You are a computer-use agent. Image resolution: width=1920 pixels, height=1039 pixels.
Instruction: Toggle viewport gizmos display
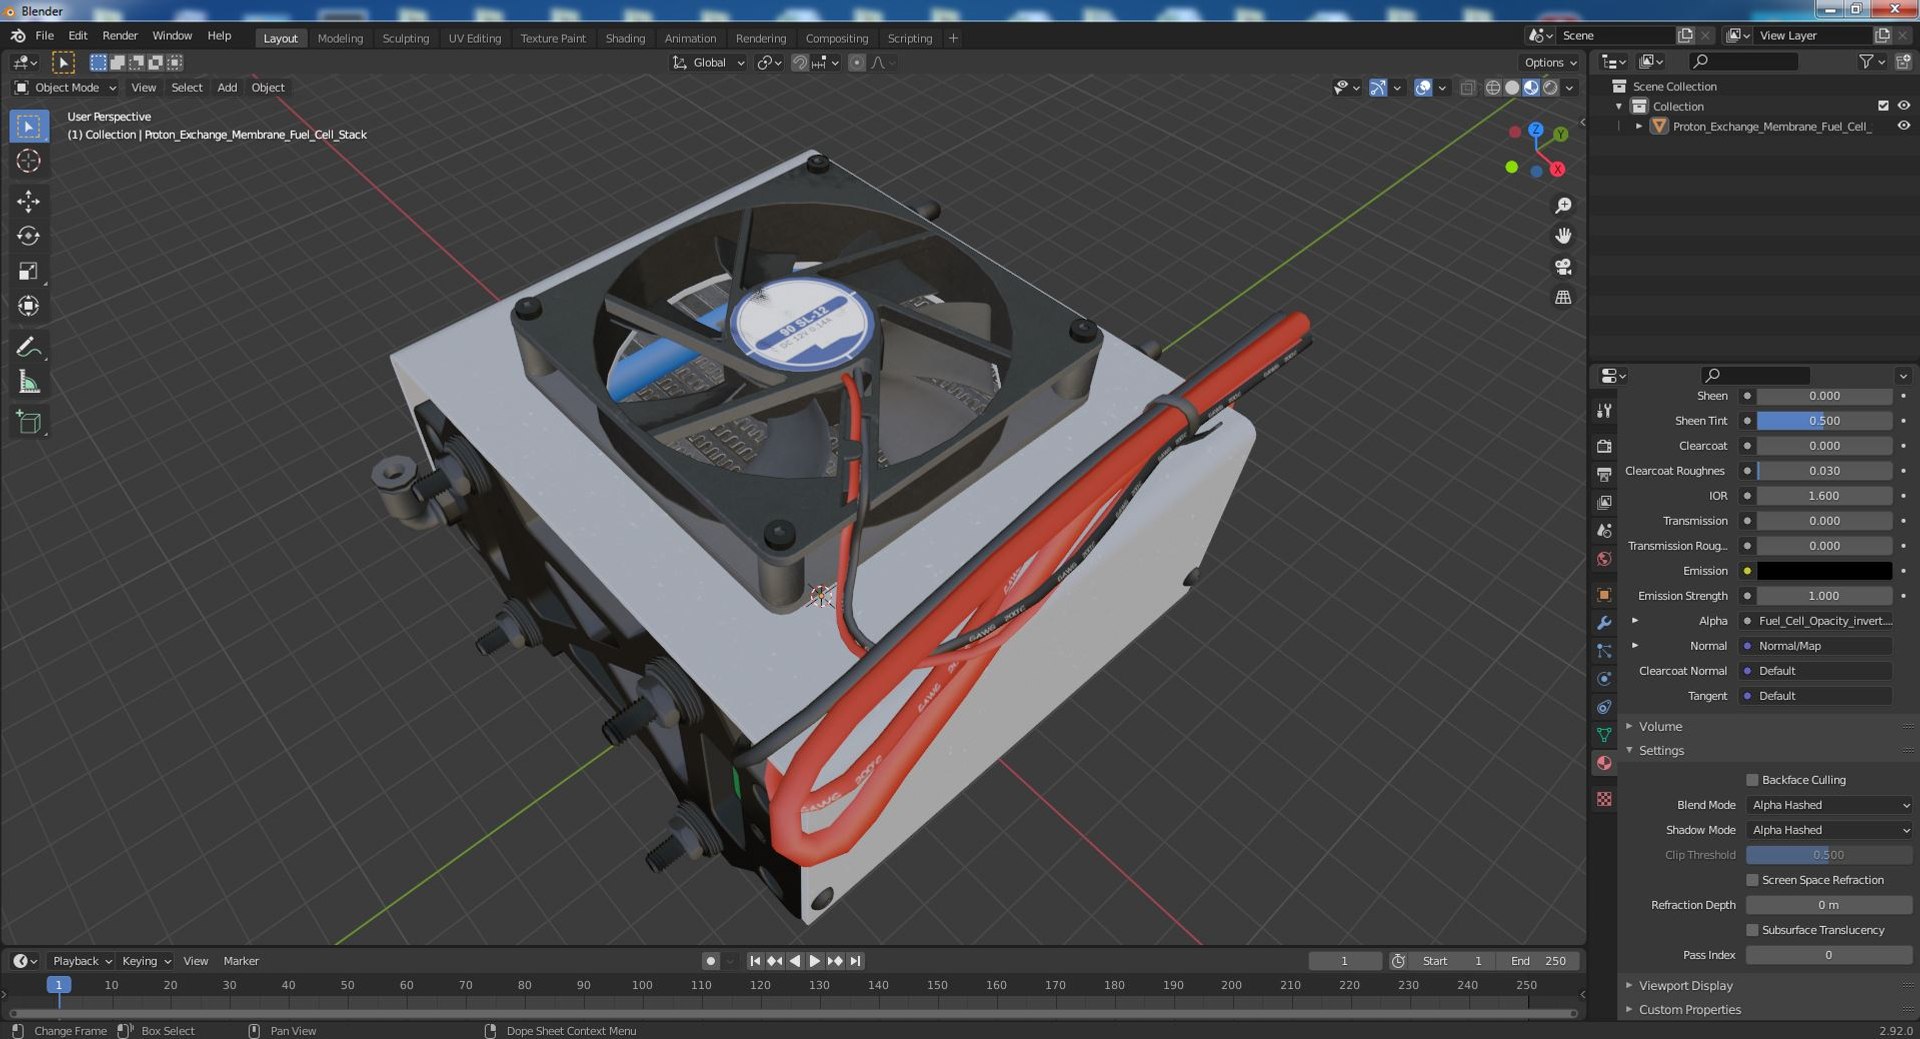pos(1378,88)
